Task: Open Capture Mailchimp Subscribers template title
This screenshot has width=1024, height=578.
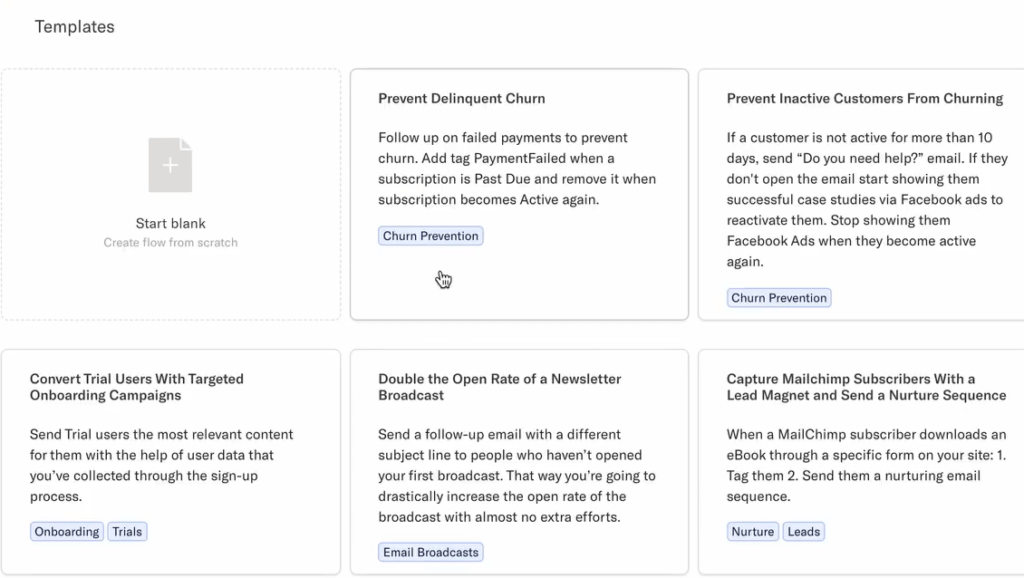Action: coord(866,387)
